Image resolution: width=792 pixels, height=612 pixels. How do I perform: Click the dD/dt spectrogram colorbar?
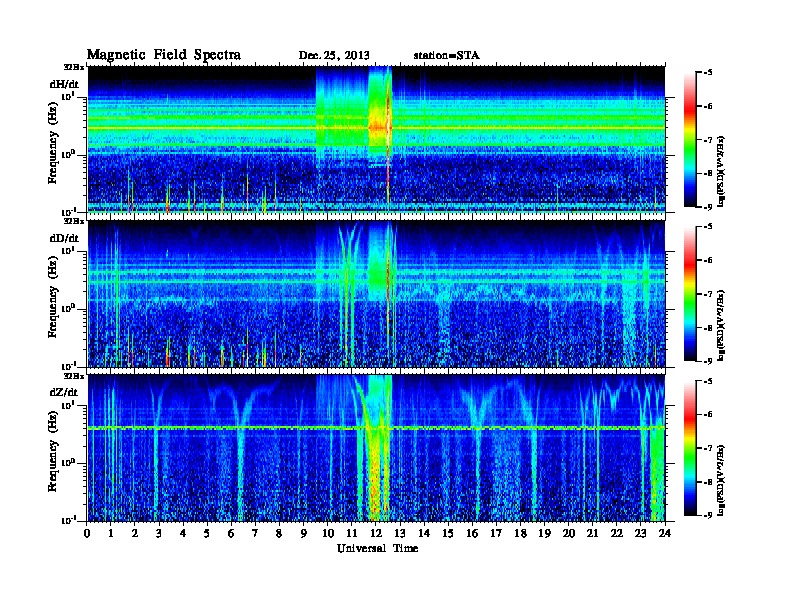pos(690,293)
